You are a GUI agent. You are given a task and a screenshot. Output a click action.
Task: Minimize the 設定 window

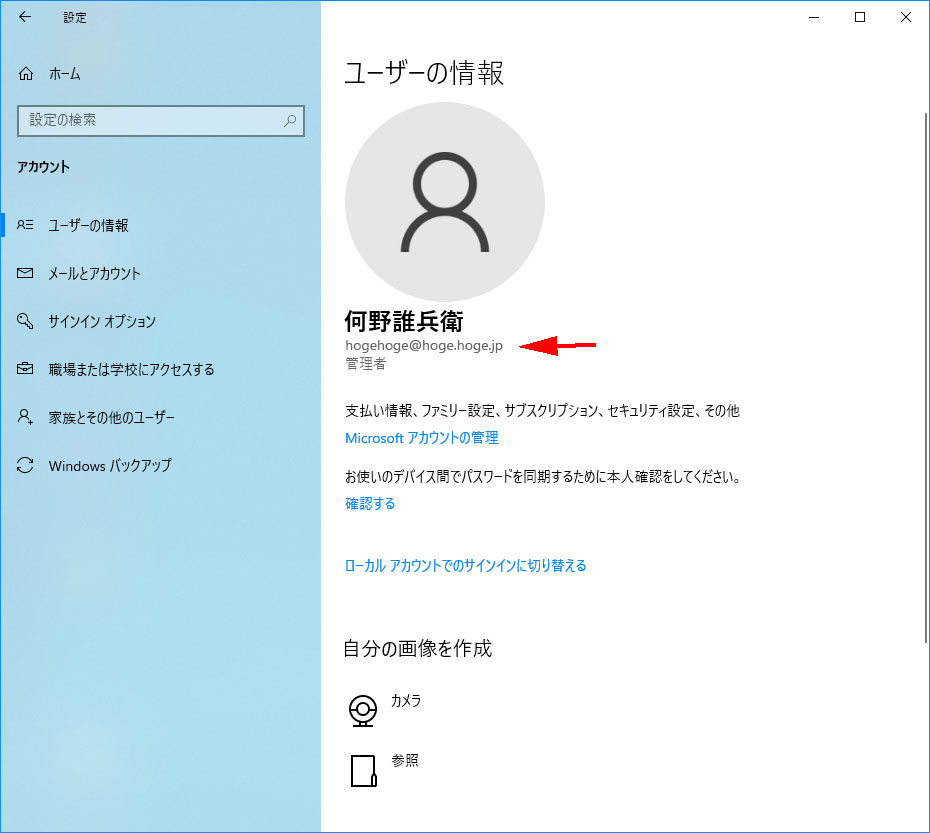(x=813, y=17)
